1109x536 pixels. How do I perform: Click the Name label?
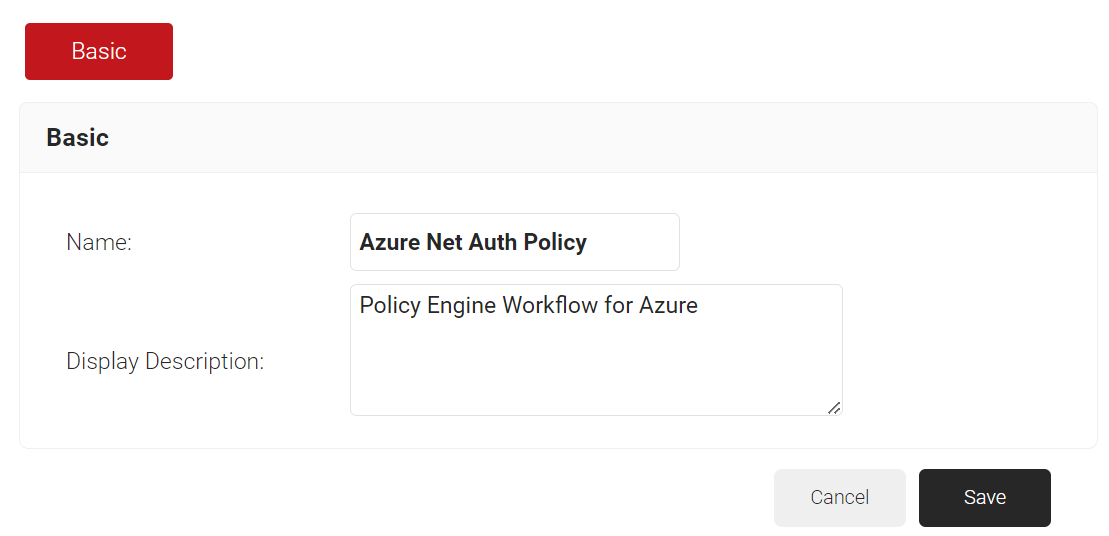coord(99,242)
